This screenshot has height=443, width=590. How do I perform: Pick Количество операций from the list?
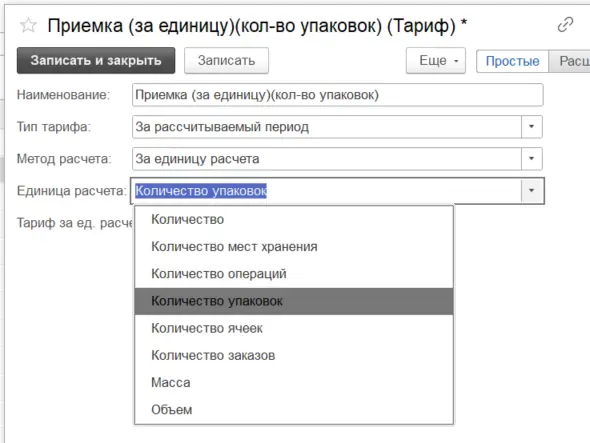coord(294,274)
